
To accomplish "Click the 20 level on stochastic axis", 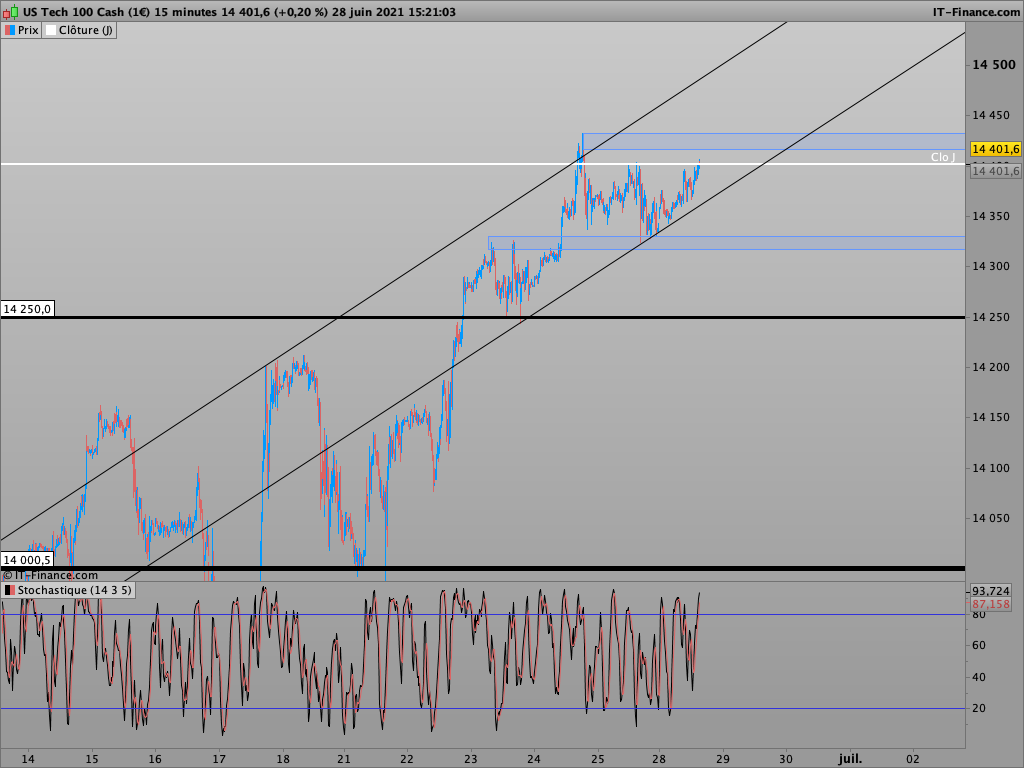I will (979, 709).
